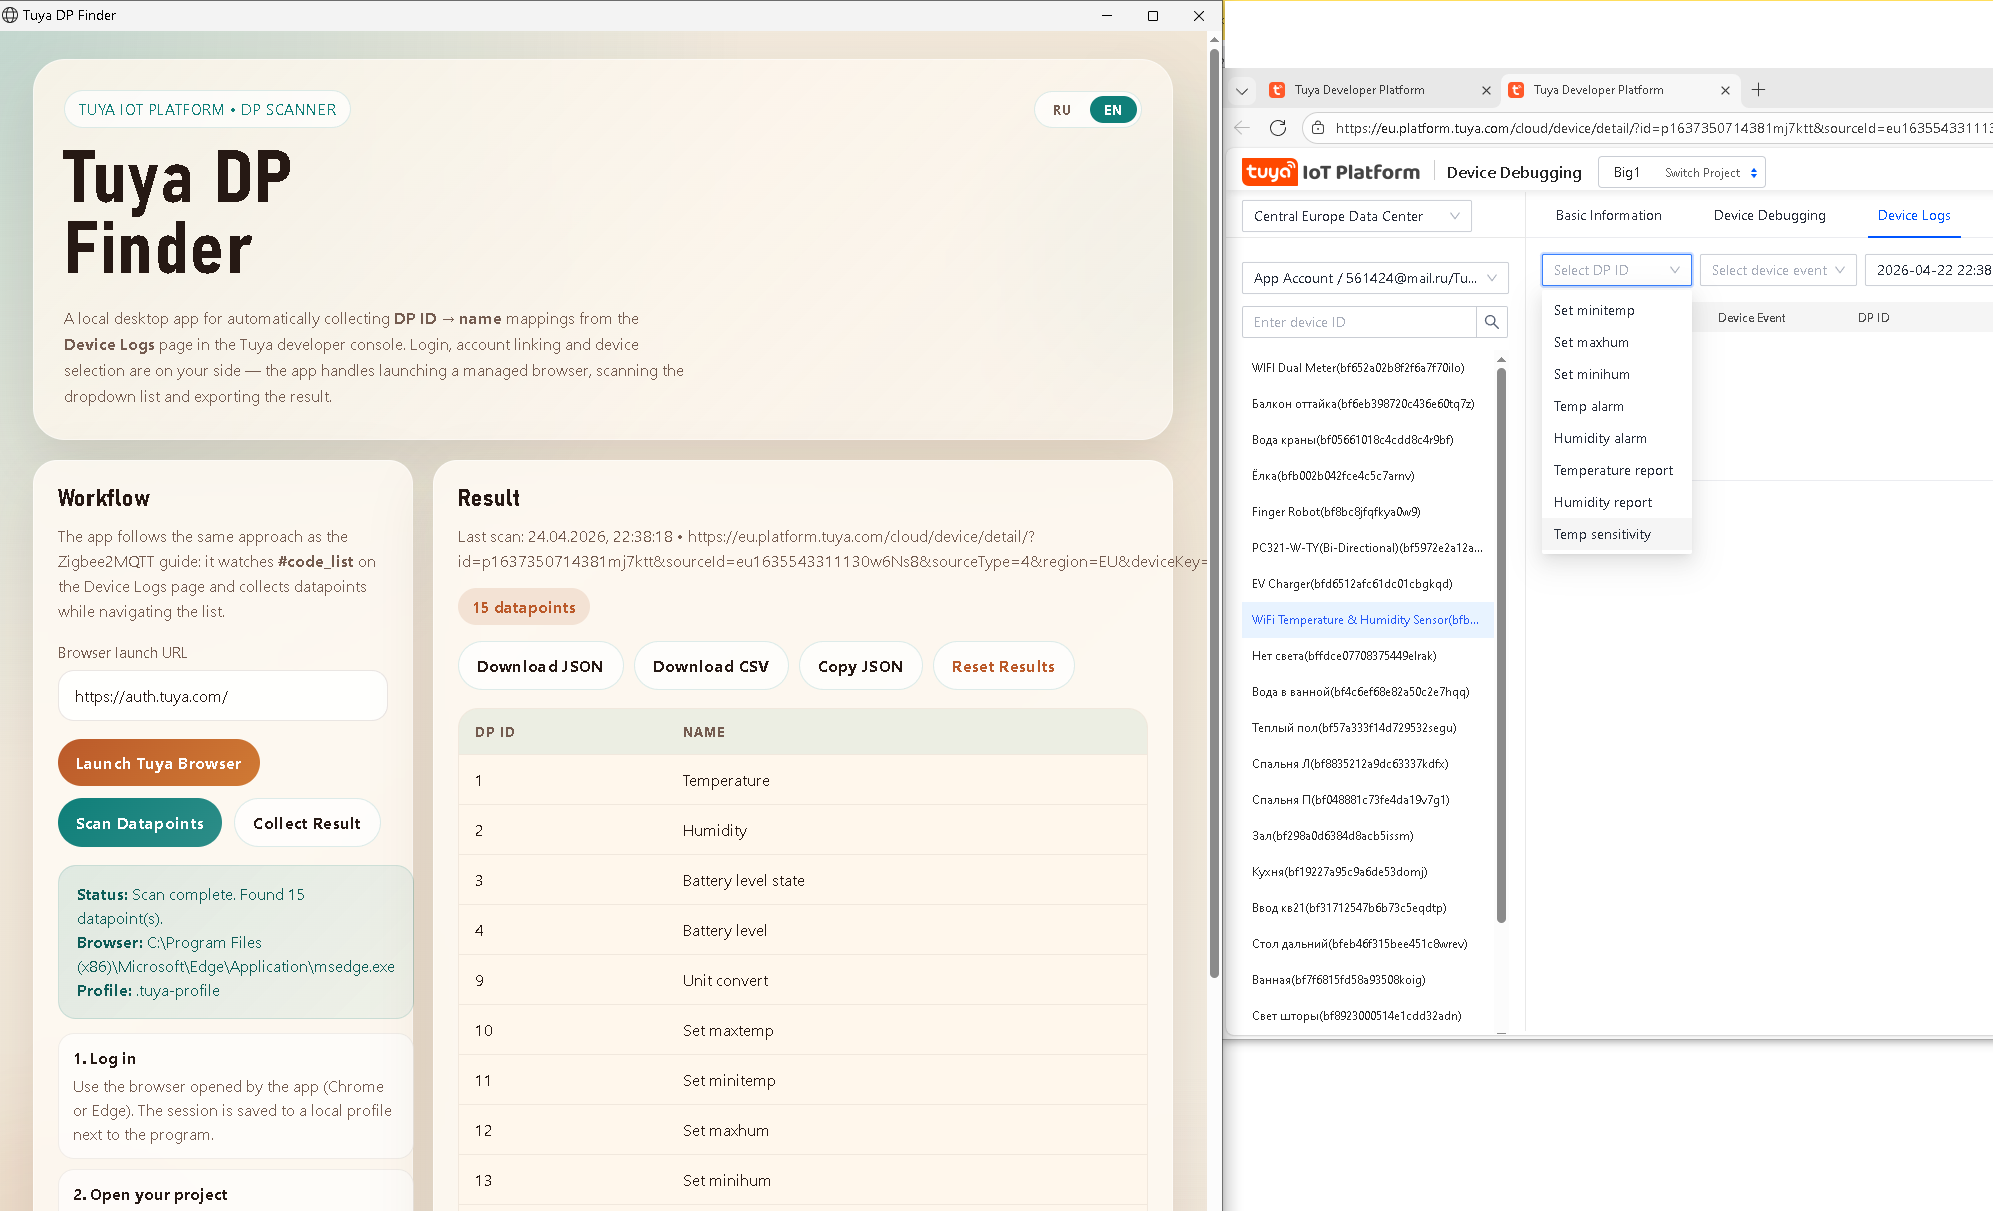Click the Browser launch URL input field
Viewport: 1993px width, 1211px height.
pyautogui.click(x=222, y=696)
